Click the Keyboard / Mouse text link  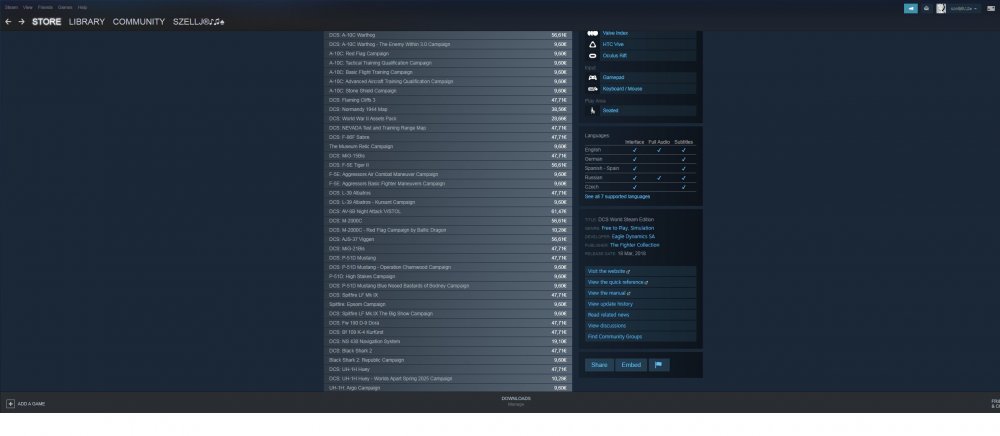coord(622,89)
